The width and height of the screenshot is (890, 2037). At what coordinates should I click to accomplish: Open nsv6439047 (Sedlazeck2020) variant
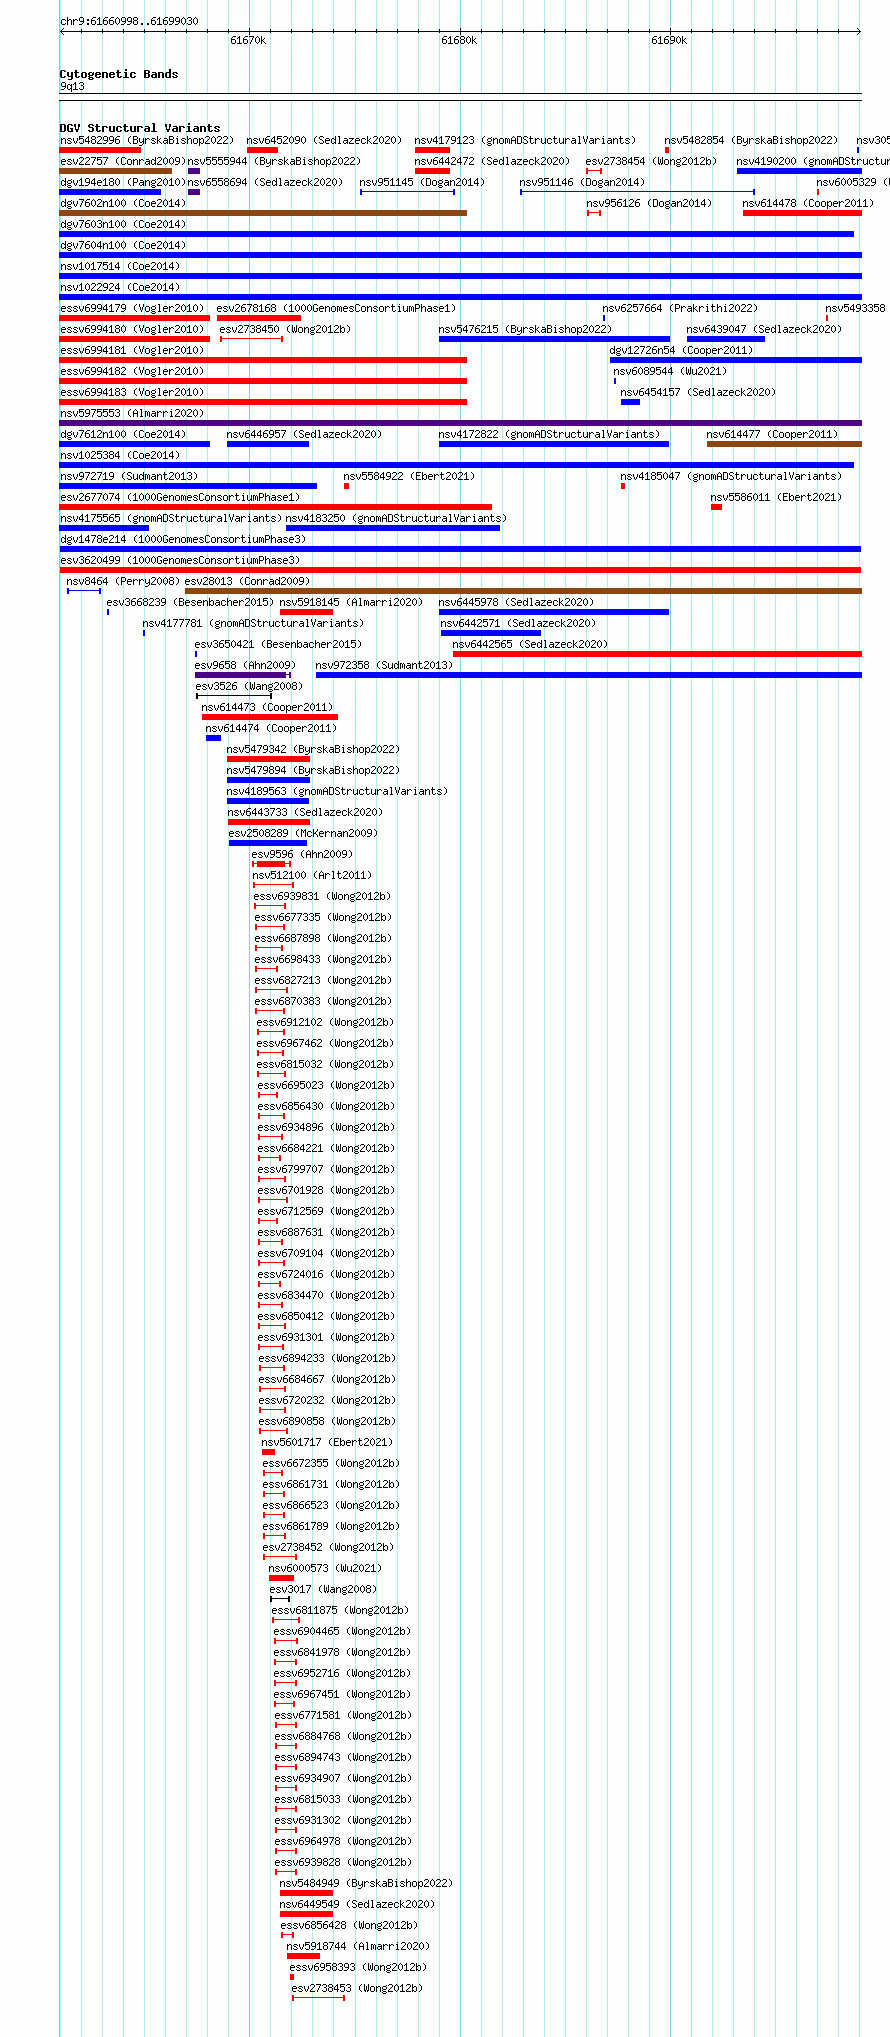[x=764, y=330]
